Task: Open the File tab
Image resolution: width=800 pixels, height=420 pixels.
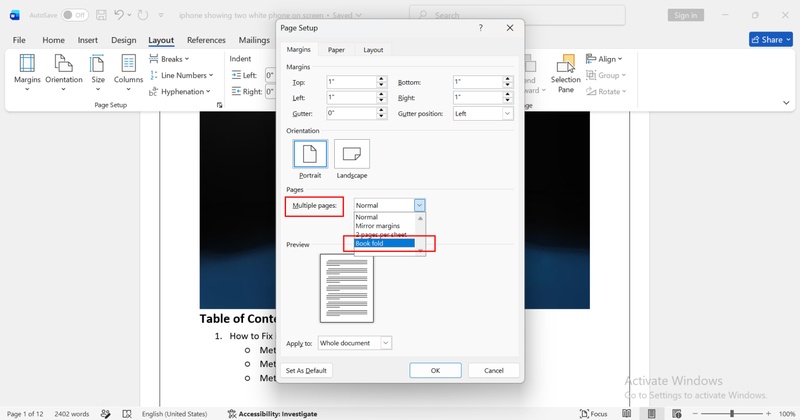Action: pos(19,40)
